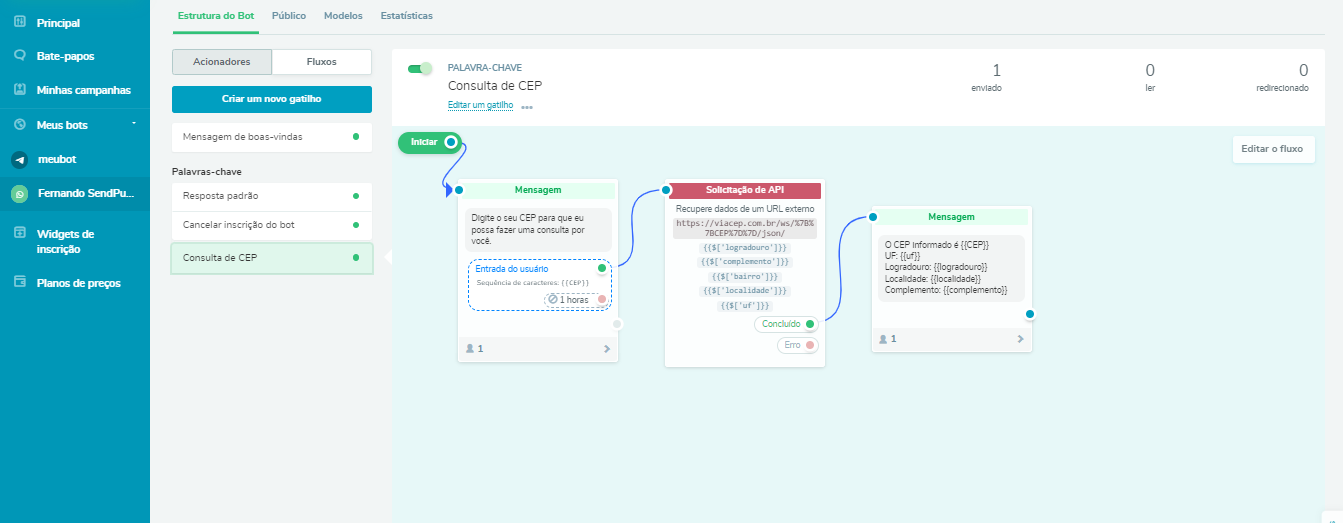The height and width of the screenshot is (523, 1343).
Task: Open Principal dashboard icon in sidebar
Action: coord(19,22)
